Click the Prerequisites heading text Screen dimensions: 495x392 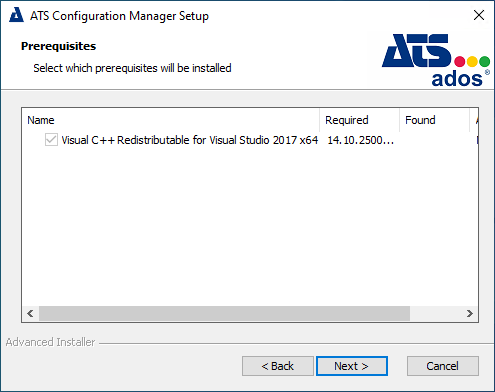point(58,46)
